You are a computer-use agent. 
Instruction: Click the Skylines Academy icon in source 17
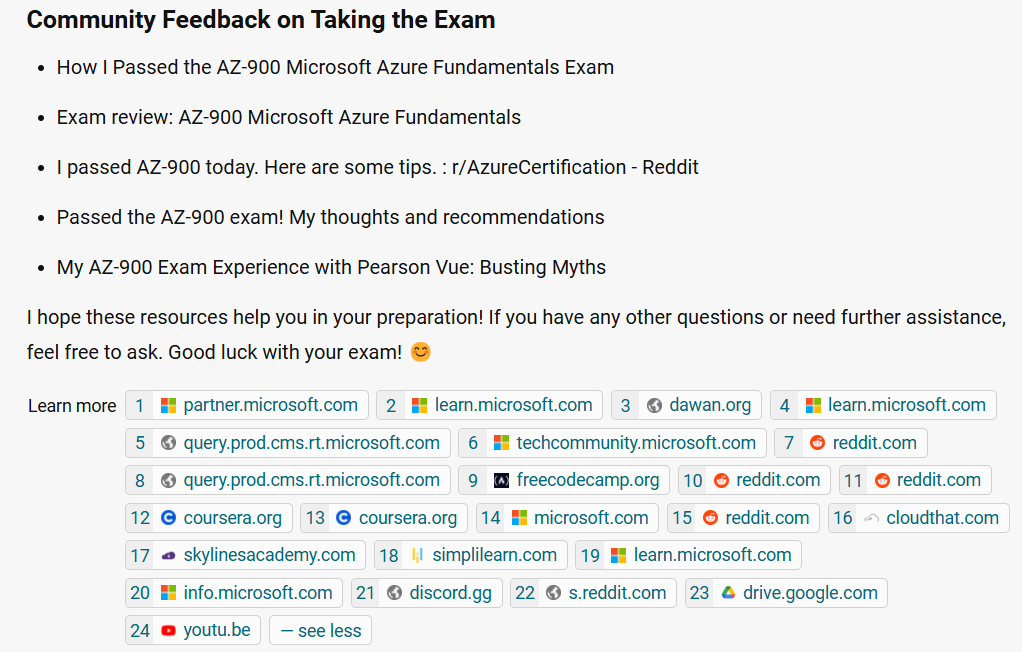click(x=168, y=556)
